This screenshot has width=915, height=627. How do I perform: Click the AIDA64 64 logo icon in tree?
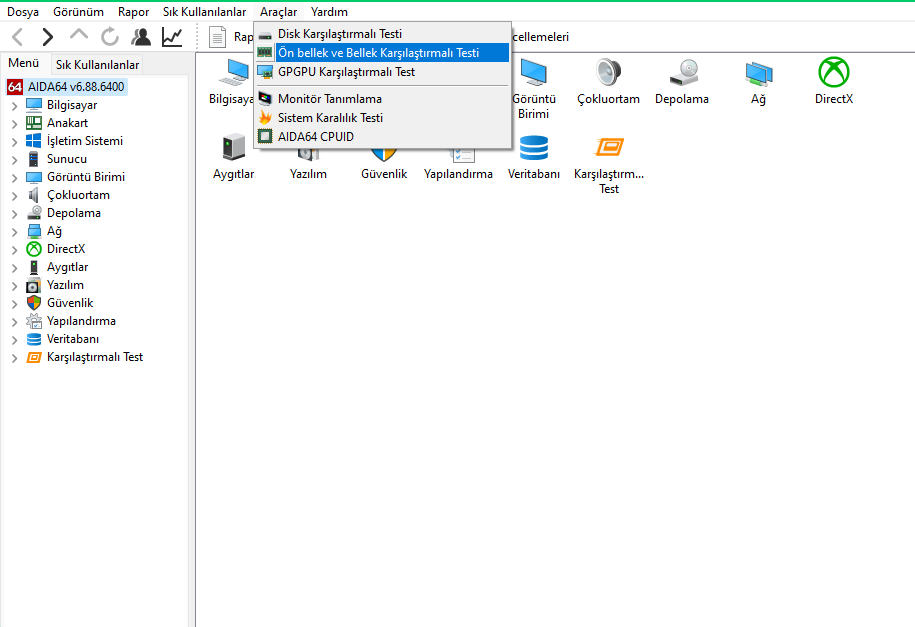point(15,87)
